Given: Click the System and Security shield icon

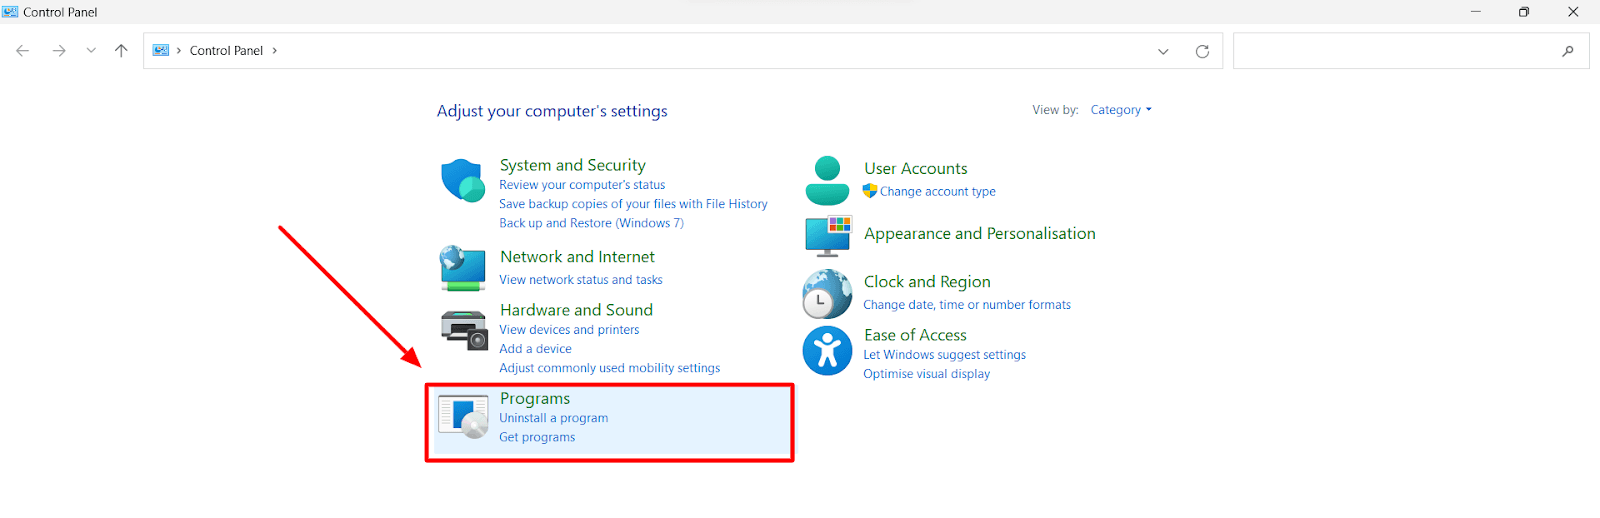Looking at the screenshot, I should (463, 180).
